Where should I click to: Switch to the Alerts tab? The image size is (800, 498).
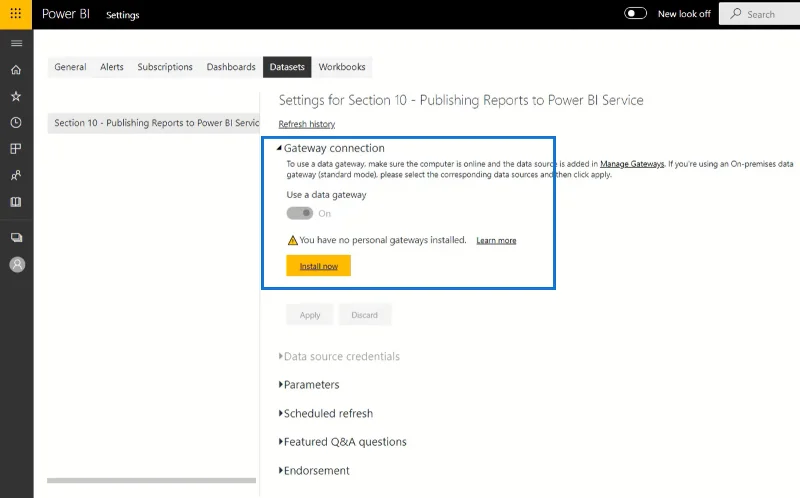click(112, 67)
